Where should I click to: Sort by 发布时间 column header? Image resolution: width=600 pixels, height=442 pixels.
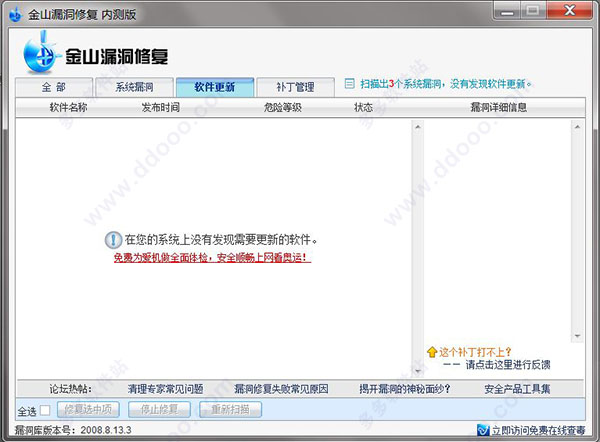pos(161,107)
